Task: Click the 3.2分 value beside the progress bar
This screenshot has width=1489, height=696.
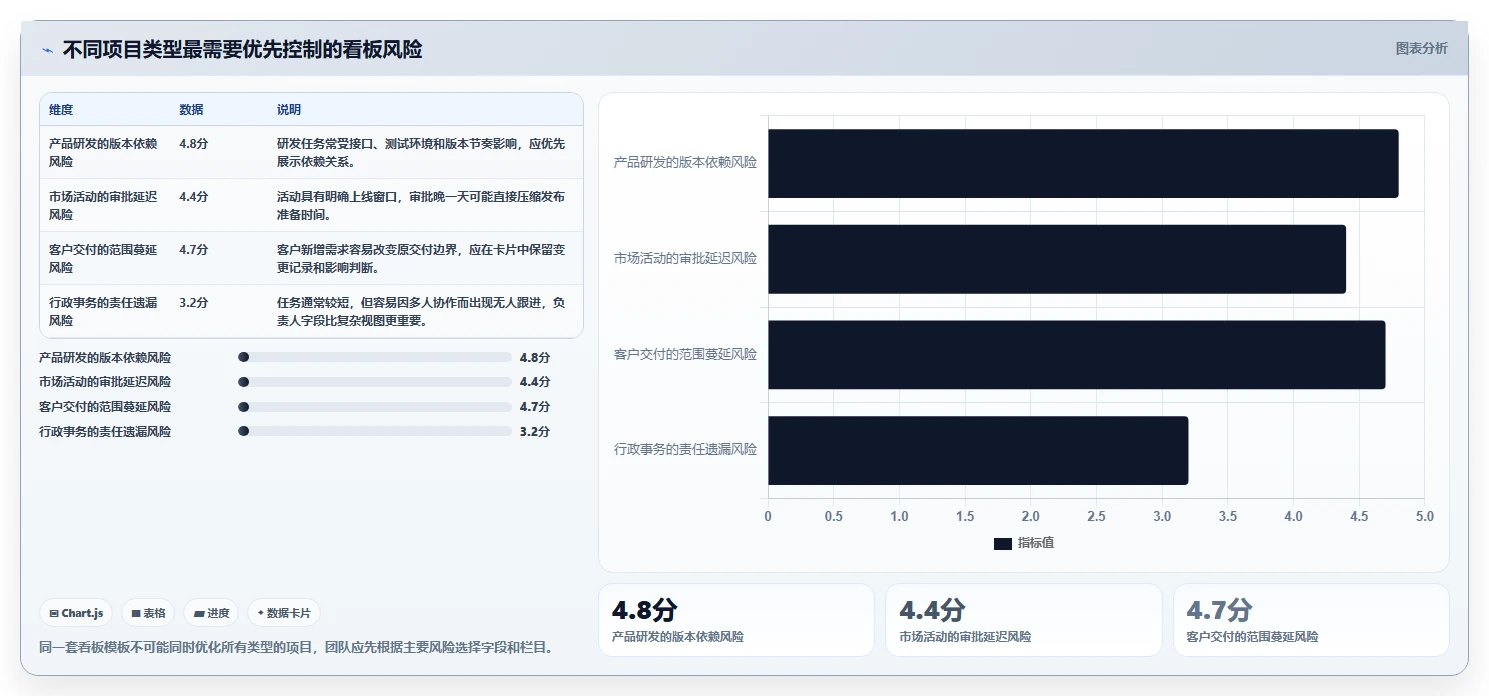Action: 535,432
